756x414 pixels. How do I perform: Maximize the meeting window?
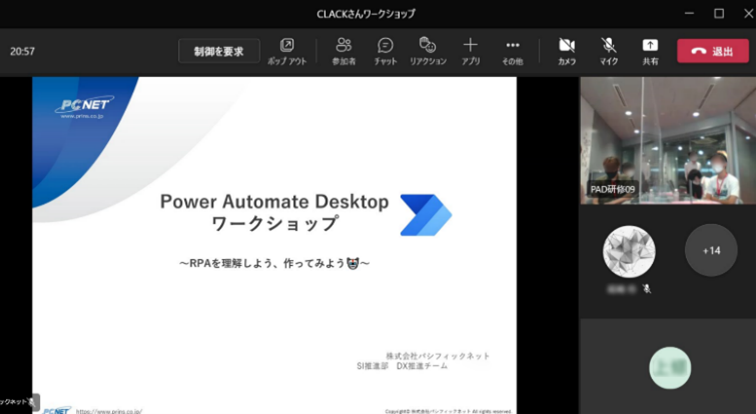click(719, 13)
